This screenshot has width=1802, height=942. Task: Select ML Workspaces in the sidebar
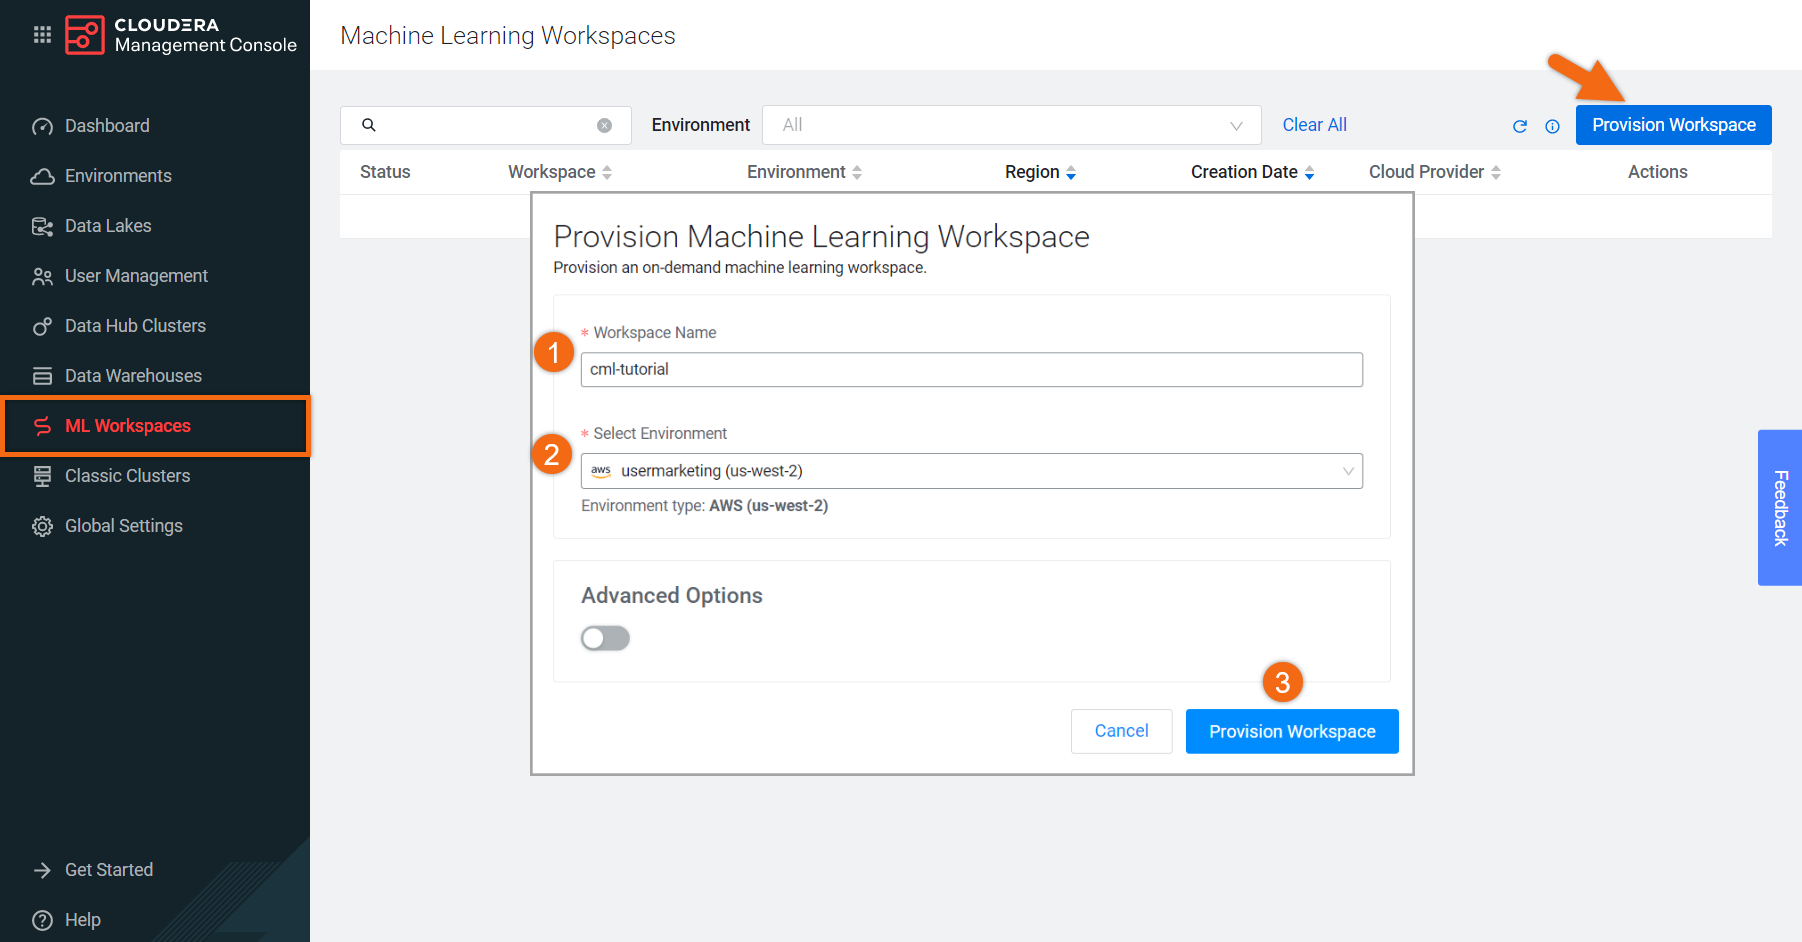[128, 425]
